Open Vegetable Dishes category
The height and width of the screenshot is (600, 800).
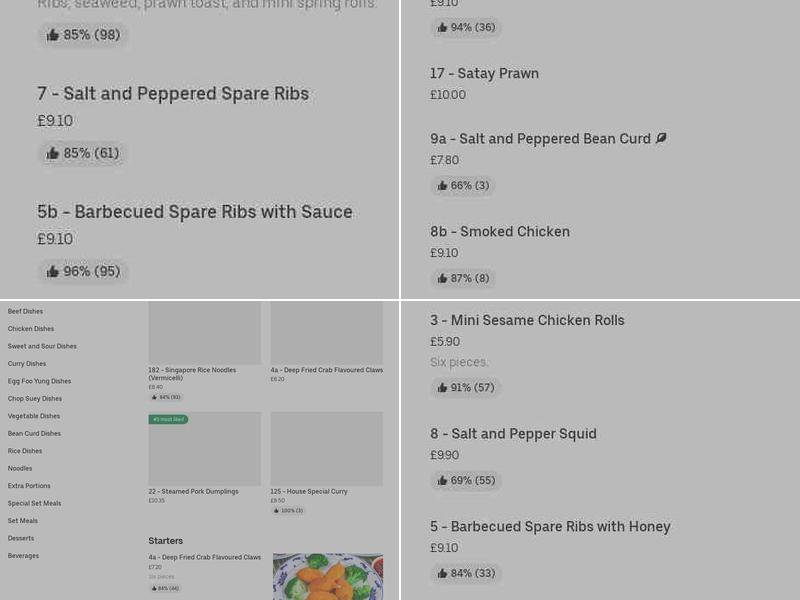tap(33, 416)
